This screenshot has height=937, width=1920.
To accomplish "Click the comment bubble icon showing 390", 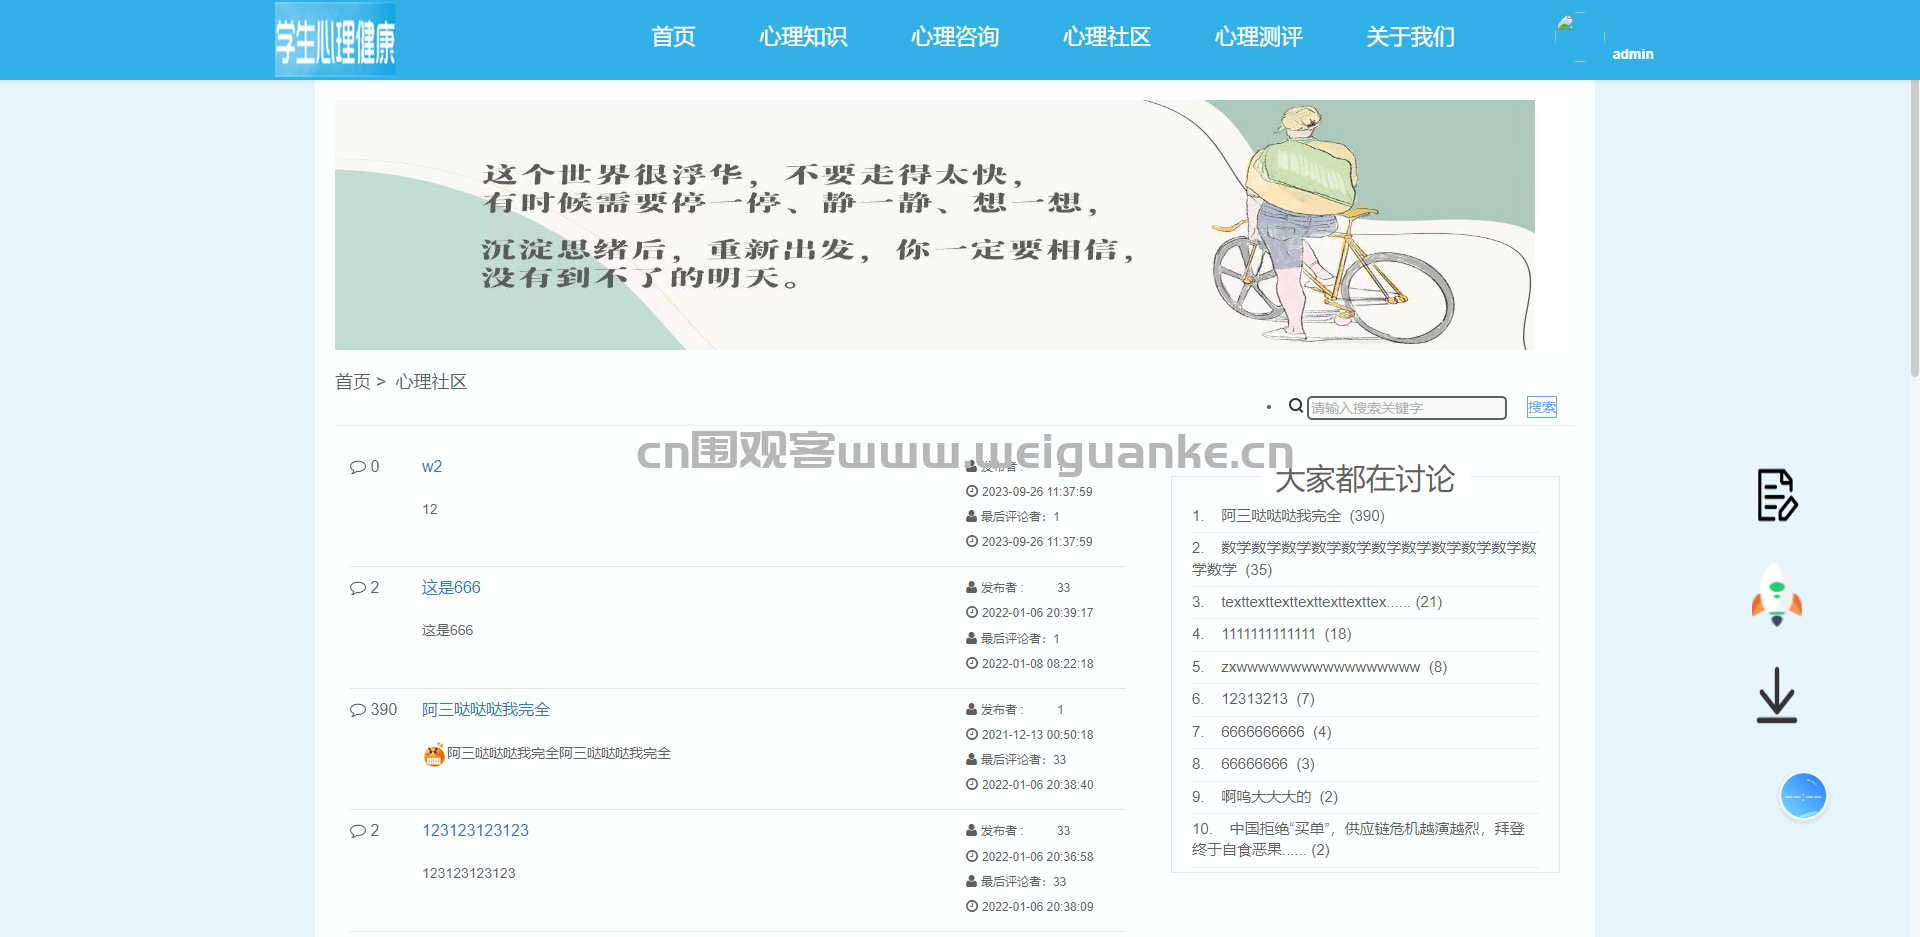I will point(358,710).
